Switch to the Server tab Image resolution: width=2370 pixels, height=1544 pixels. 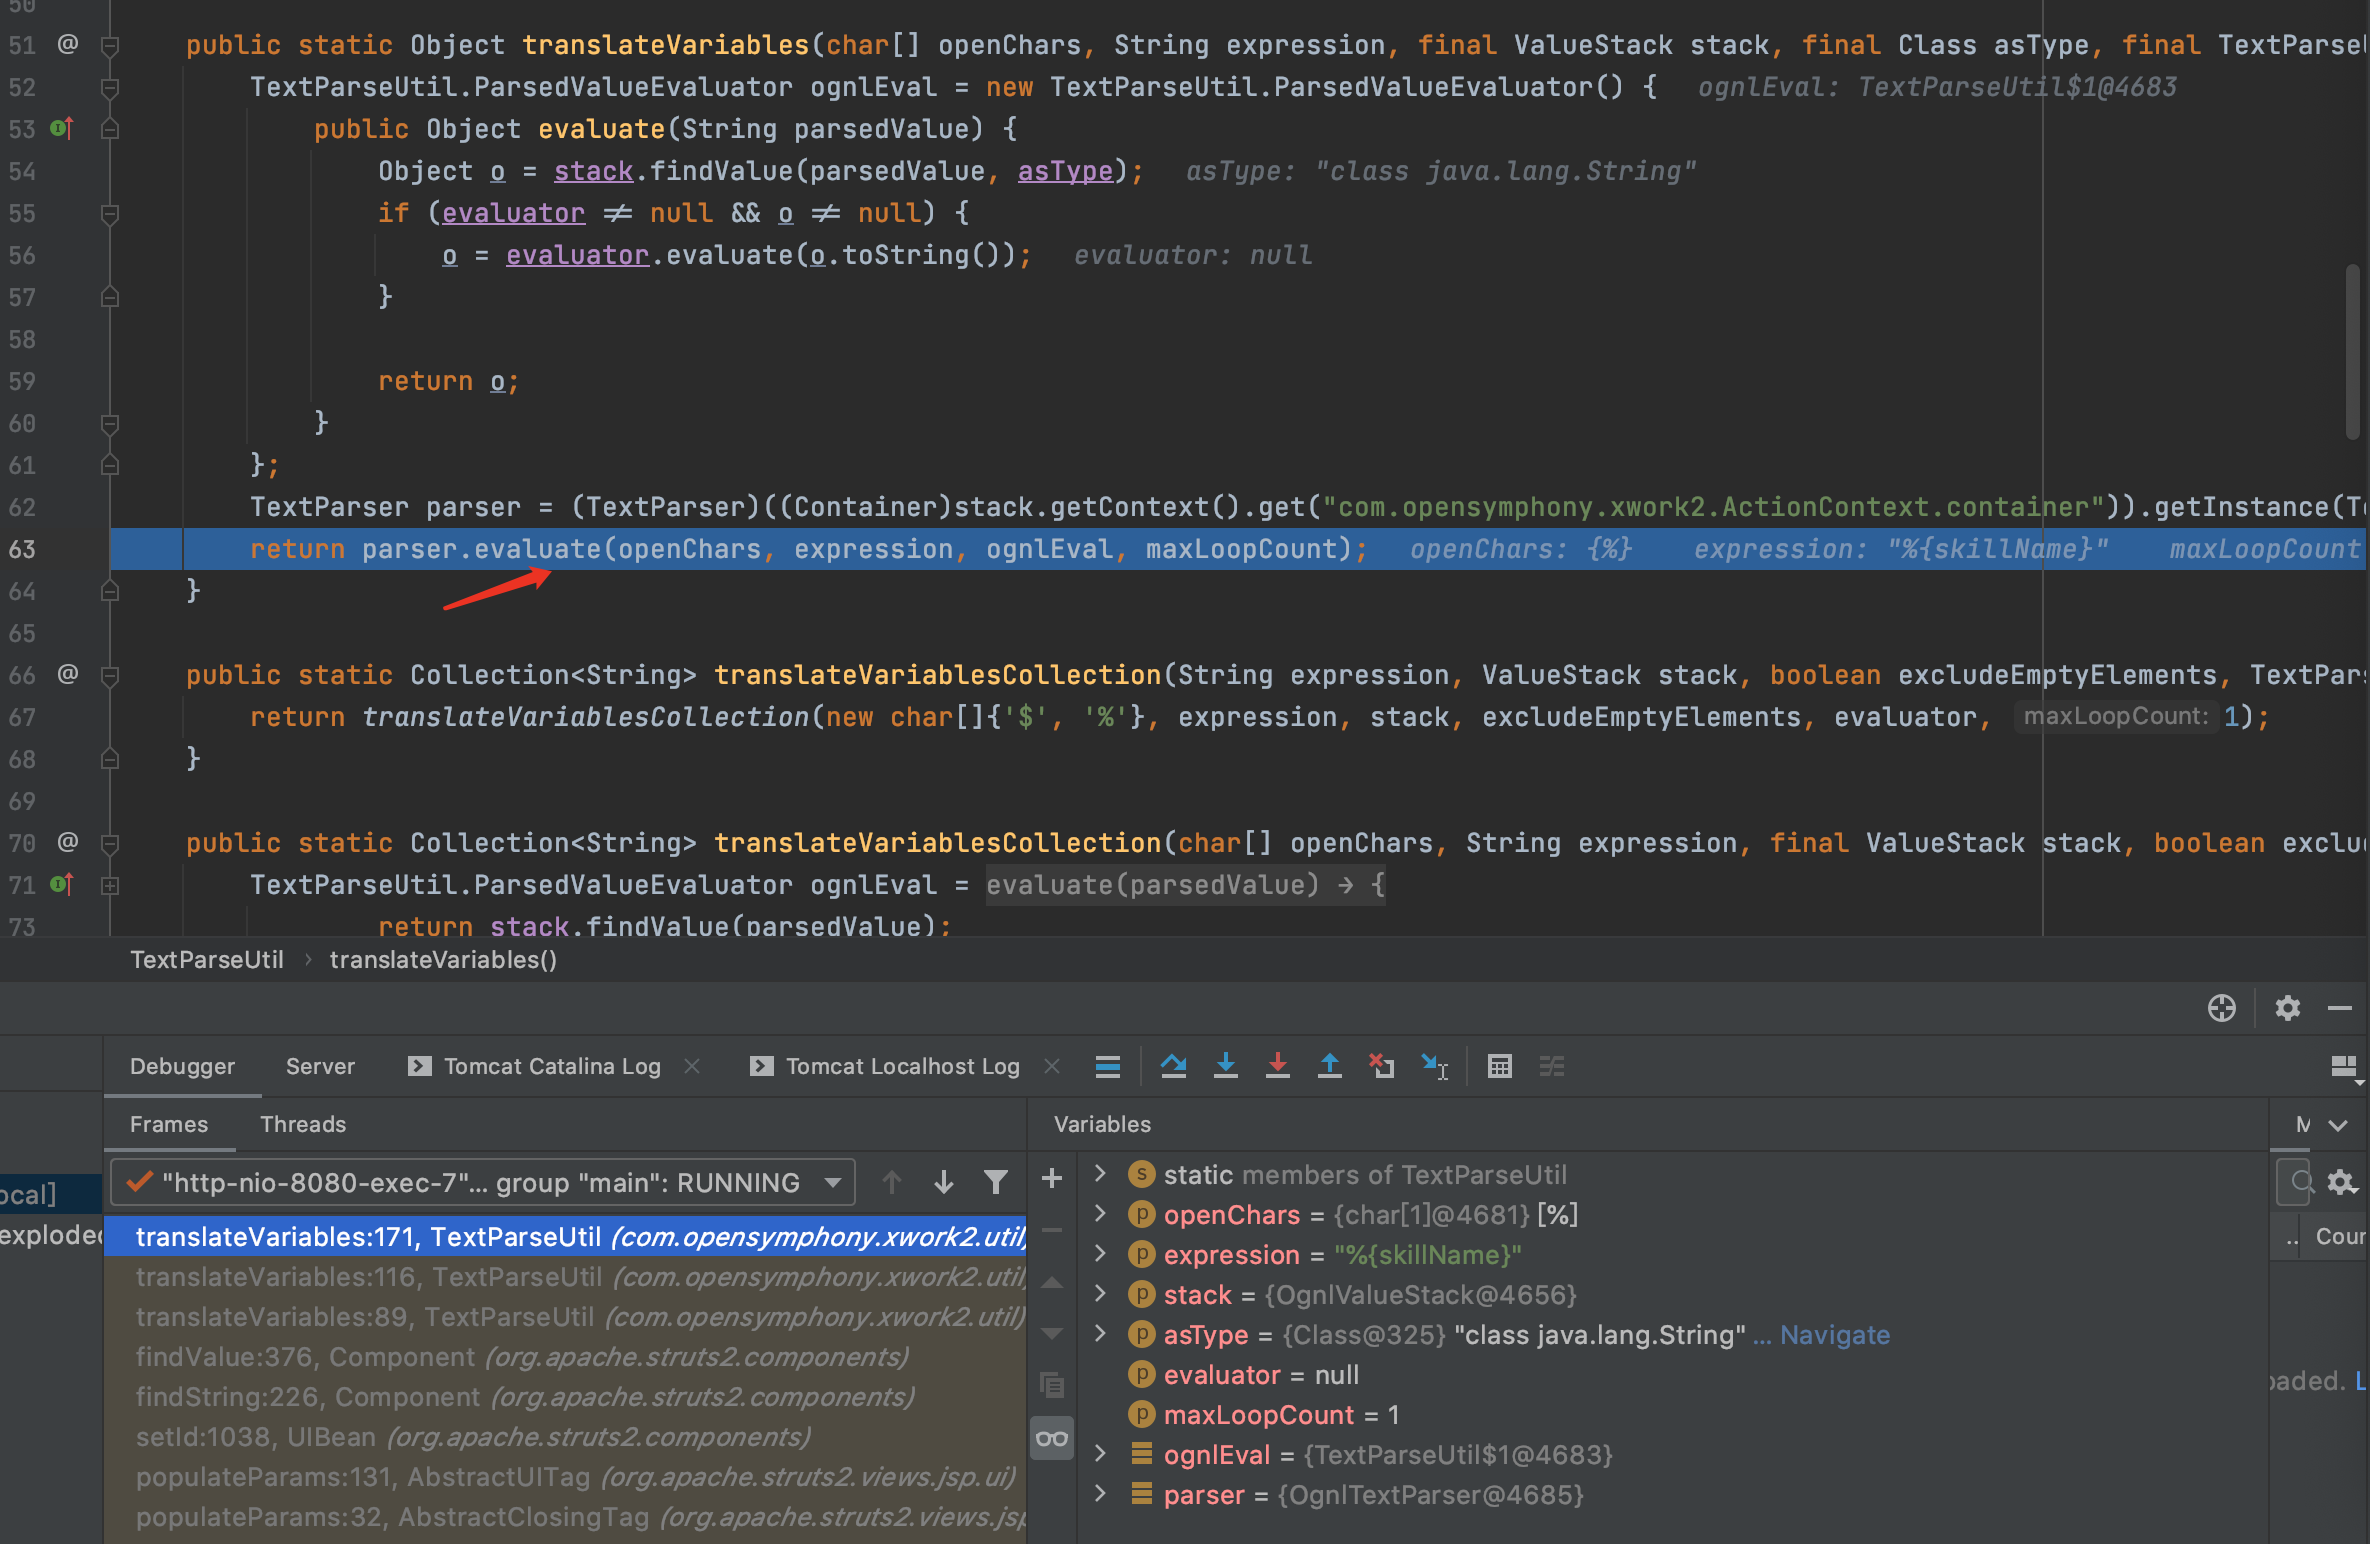320,1067
